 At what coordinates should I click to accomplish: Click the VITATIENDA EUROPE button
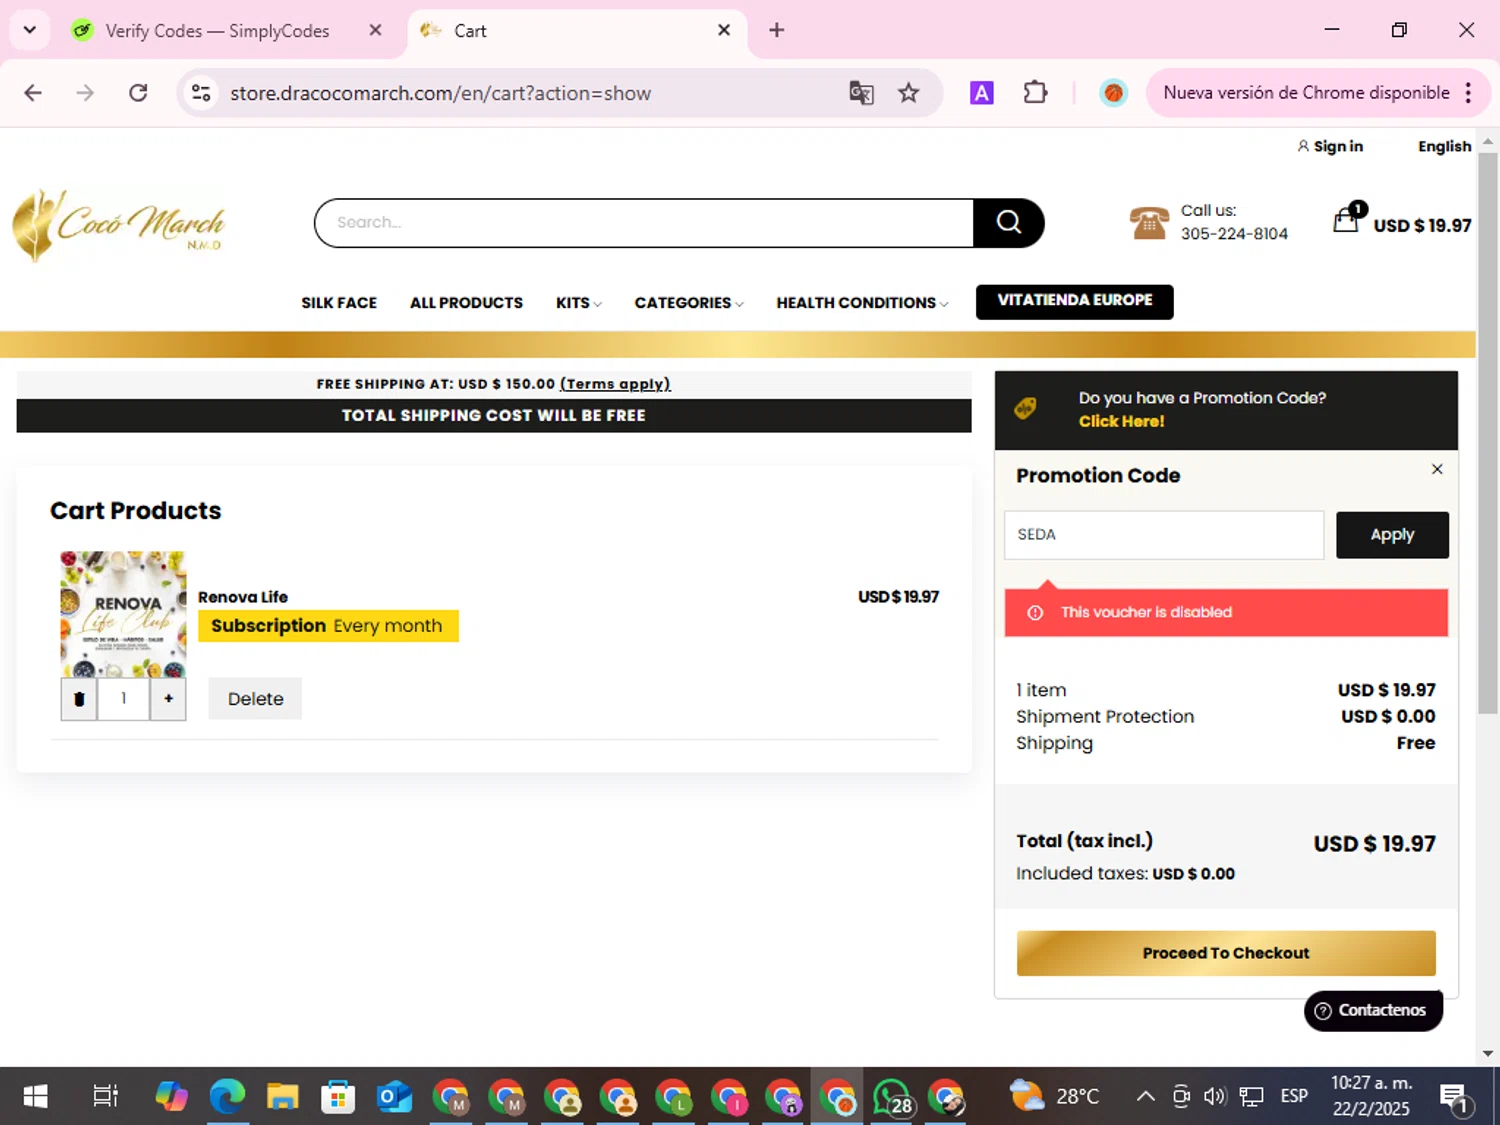tap(1074, 301)
